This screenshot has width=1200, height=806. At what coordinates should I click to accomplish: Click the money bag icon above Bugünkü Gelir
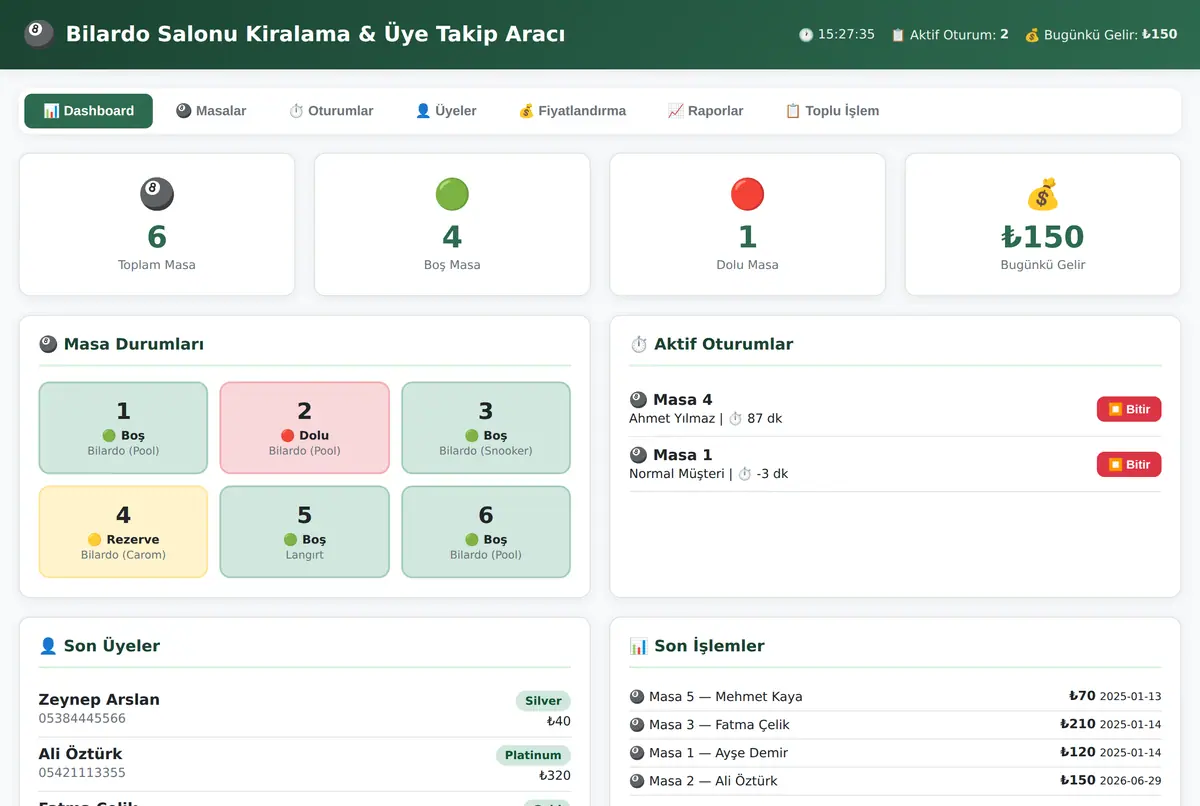click(1043, 194)
